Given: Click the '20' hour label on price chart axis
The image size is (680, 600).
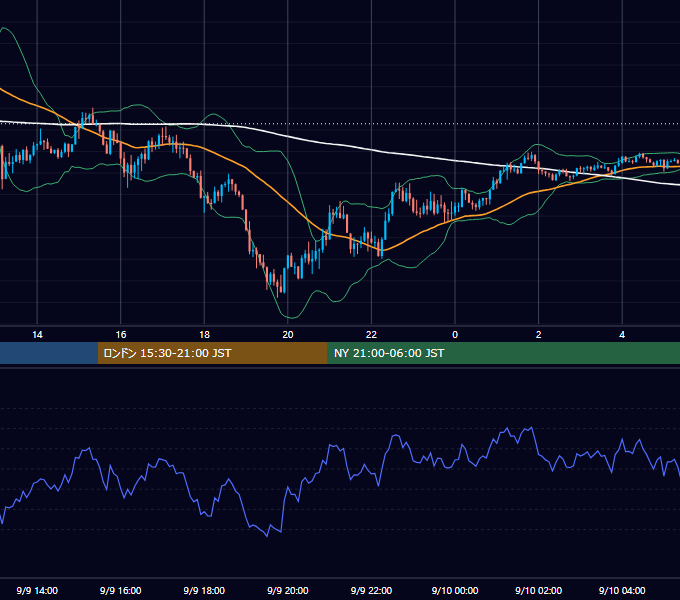Looking at the screenshot, I should [288, 335].
